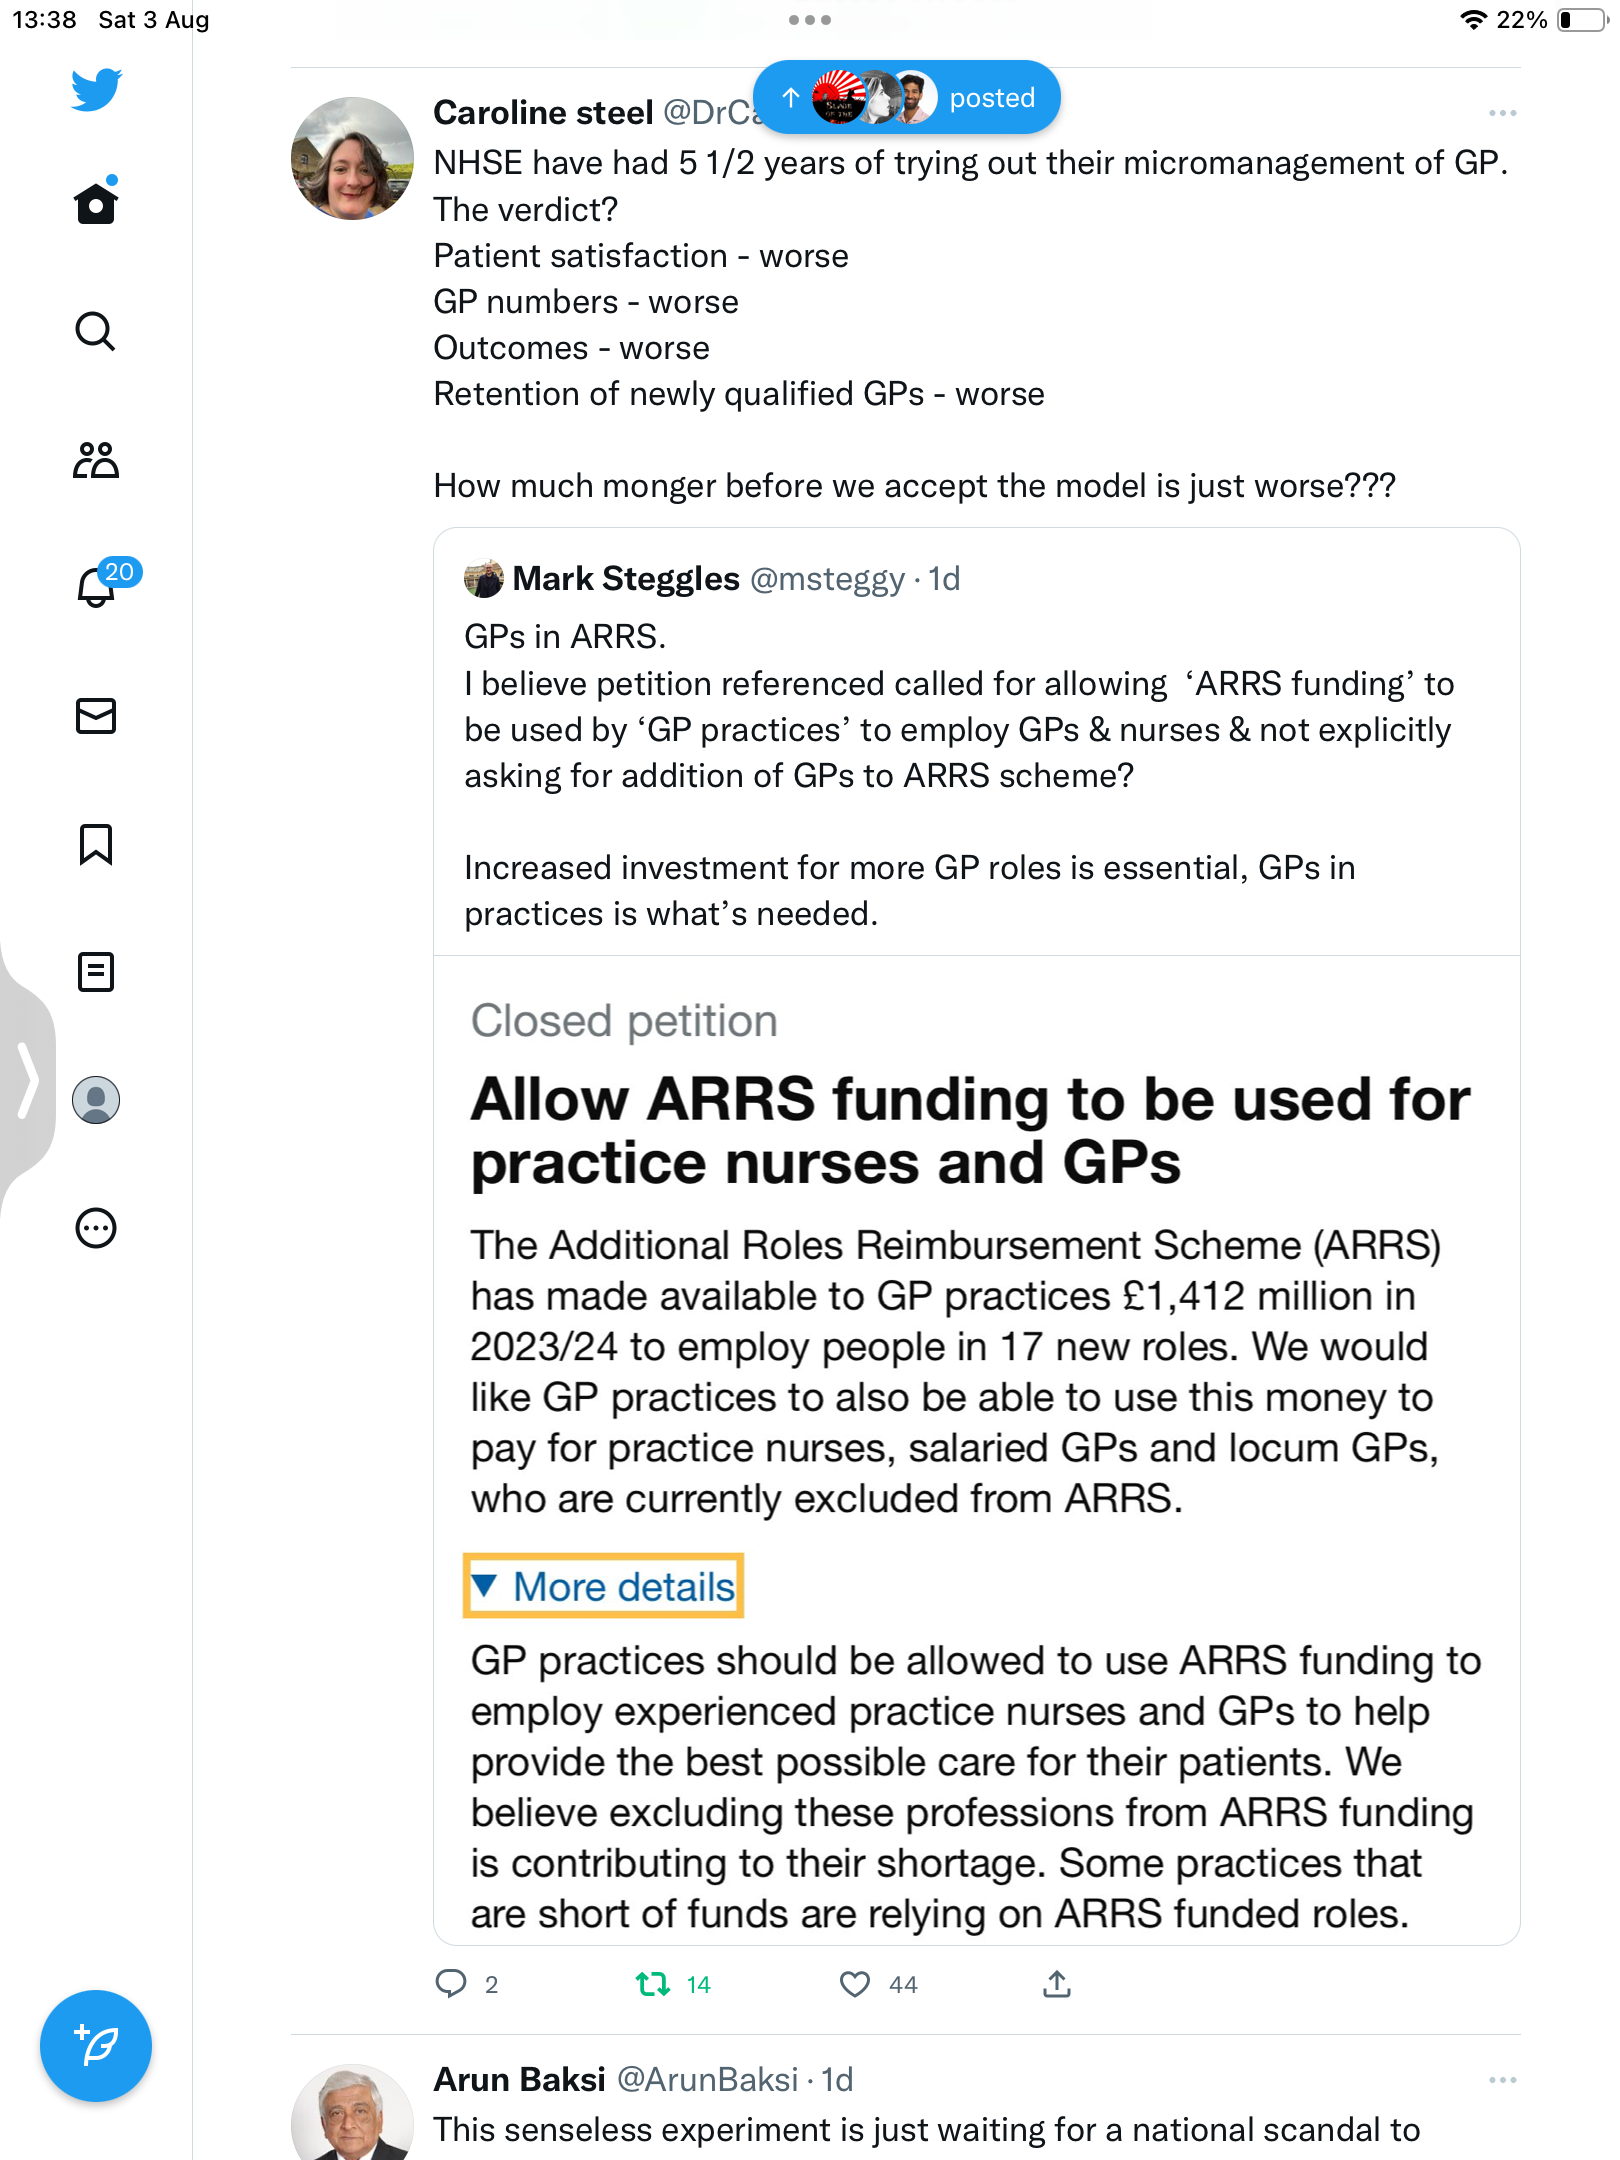1620x2160 pixels.
Task: Open Arun Baksi's profile picture
Action: click(x=352, y=2112)
